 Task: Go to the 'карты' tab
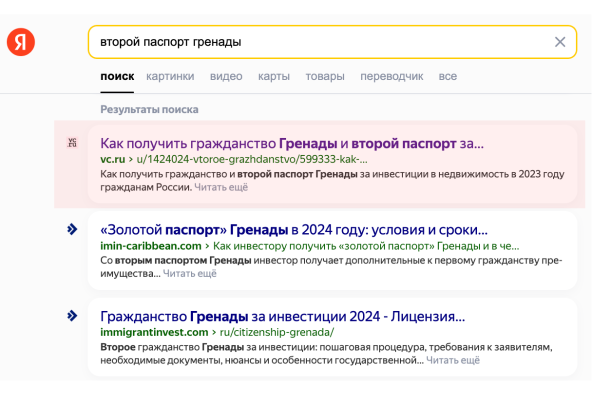[274, 76]
